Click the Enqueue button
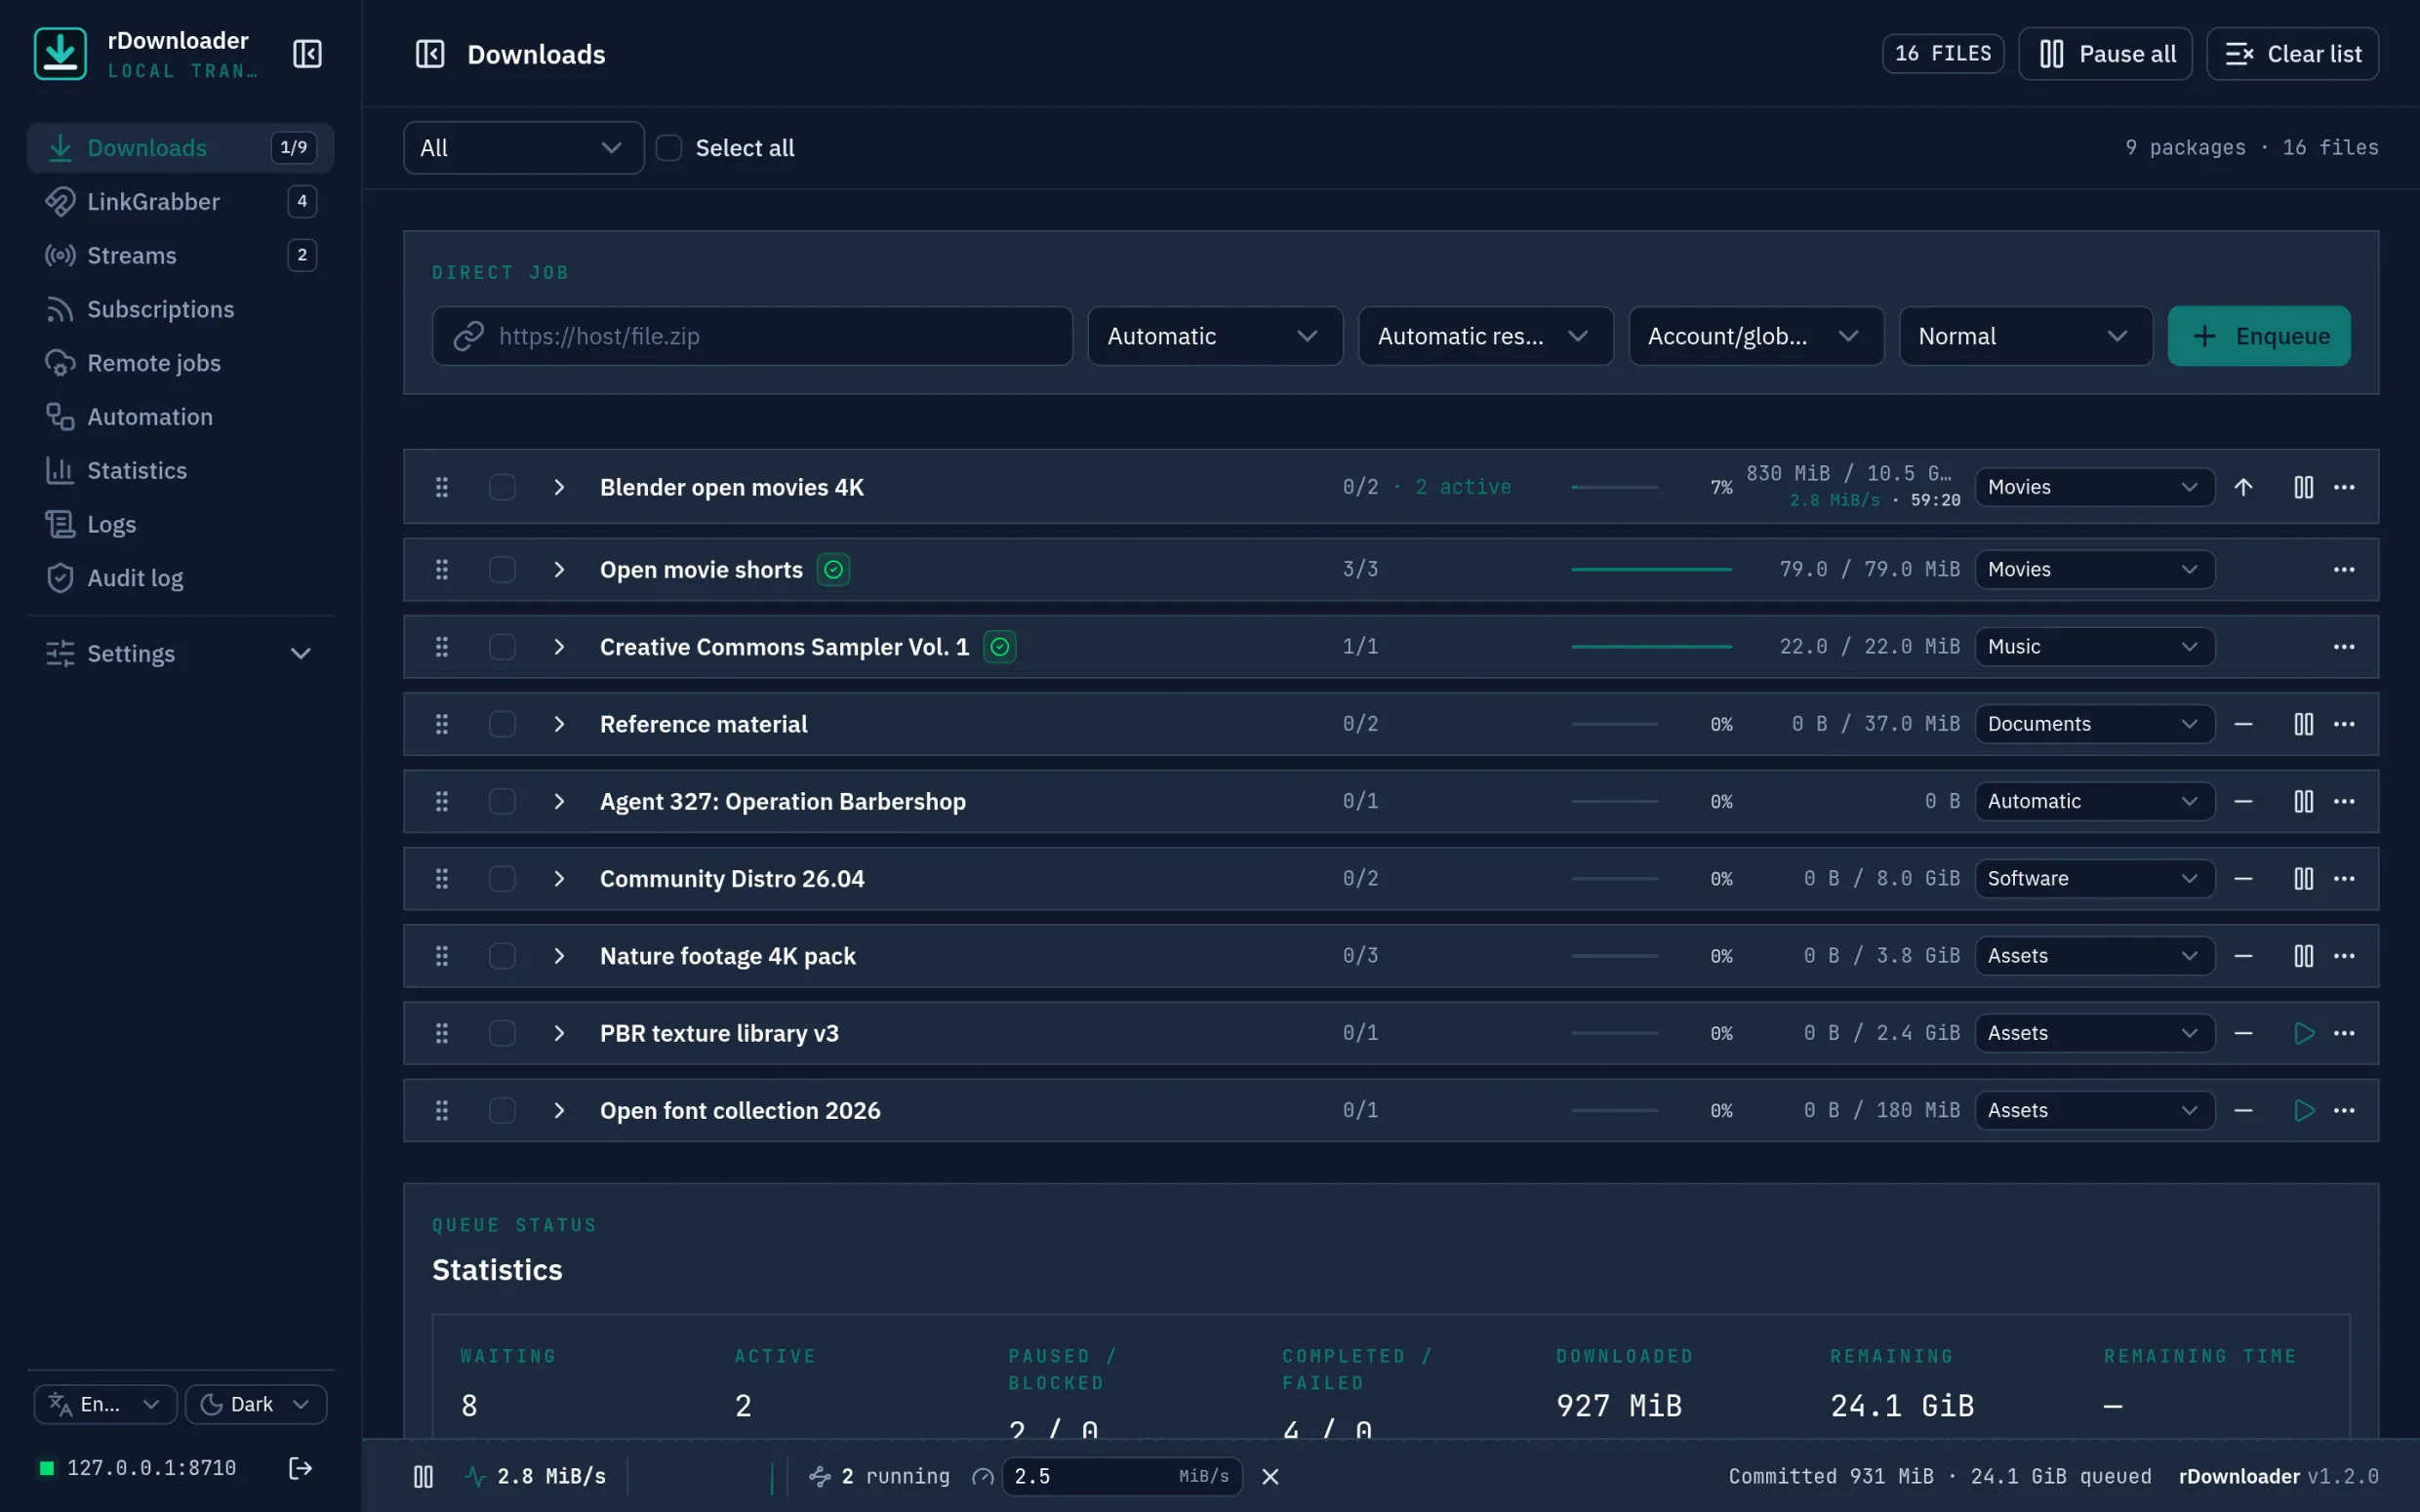Image resolution: width=2420 pixels, height=1512 pixels. click(2259, 336)
